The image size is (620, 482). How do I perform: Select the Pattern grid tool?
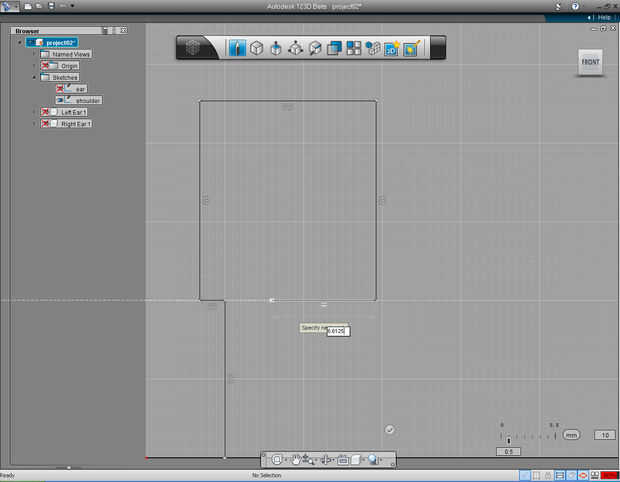coord(353,49)
